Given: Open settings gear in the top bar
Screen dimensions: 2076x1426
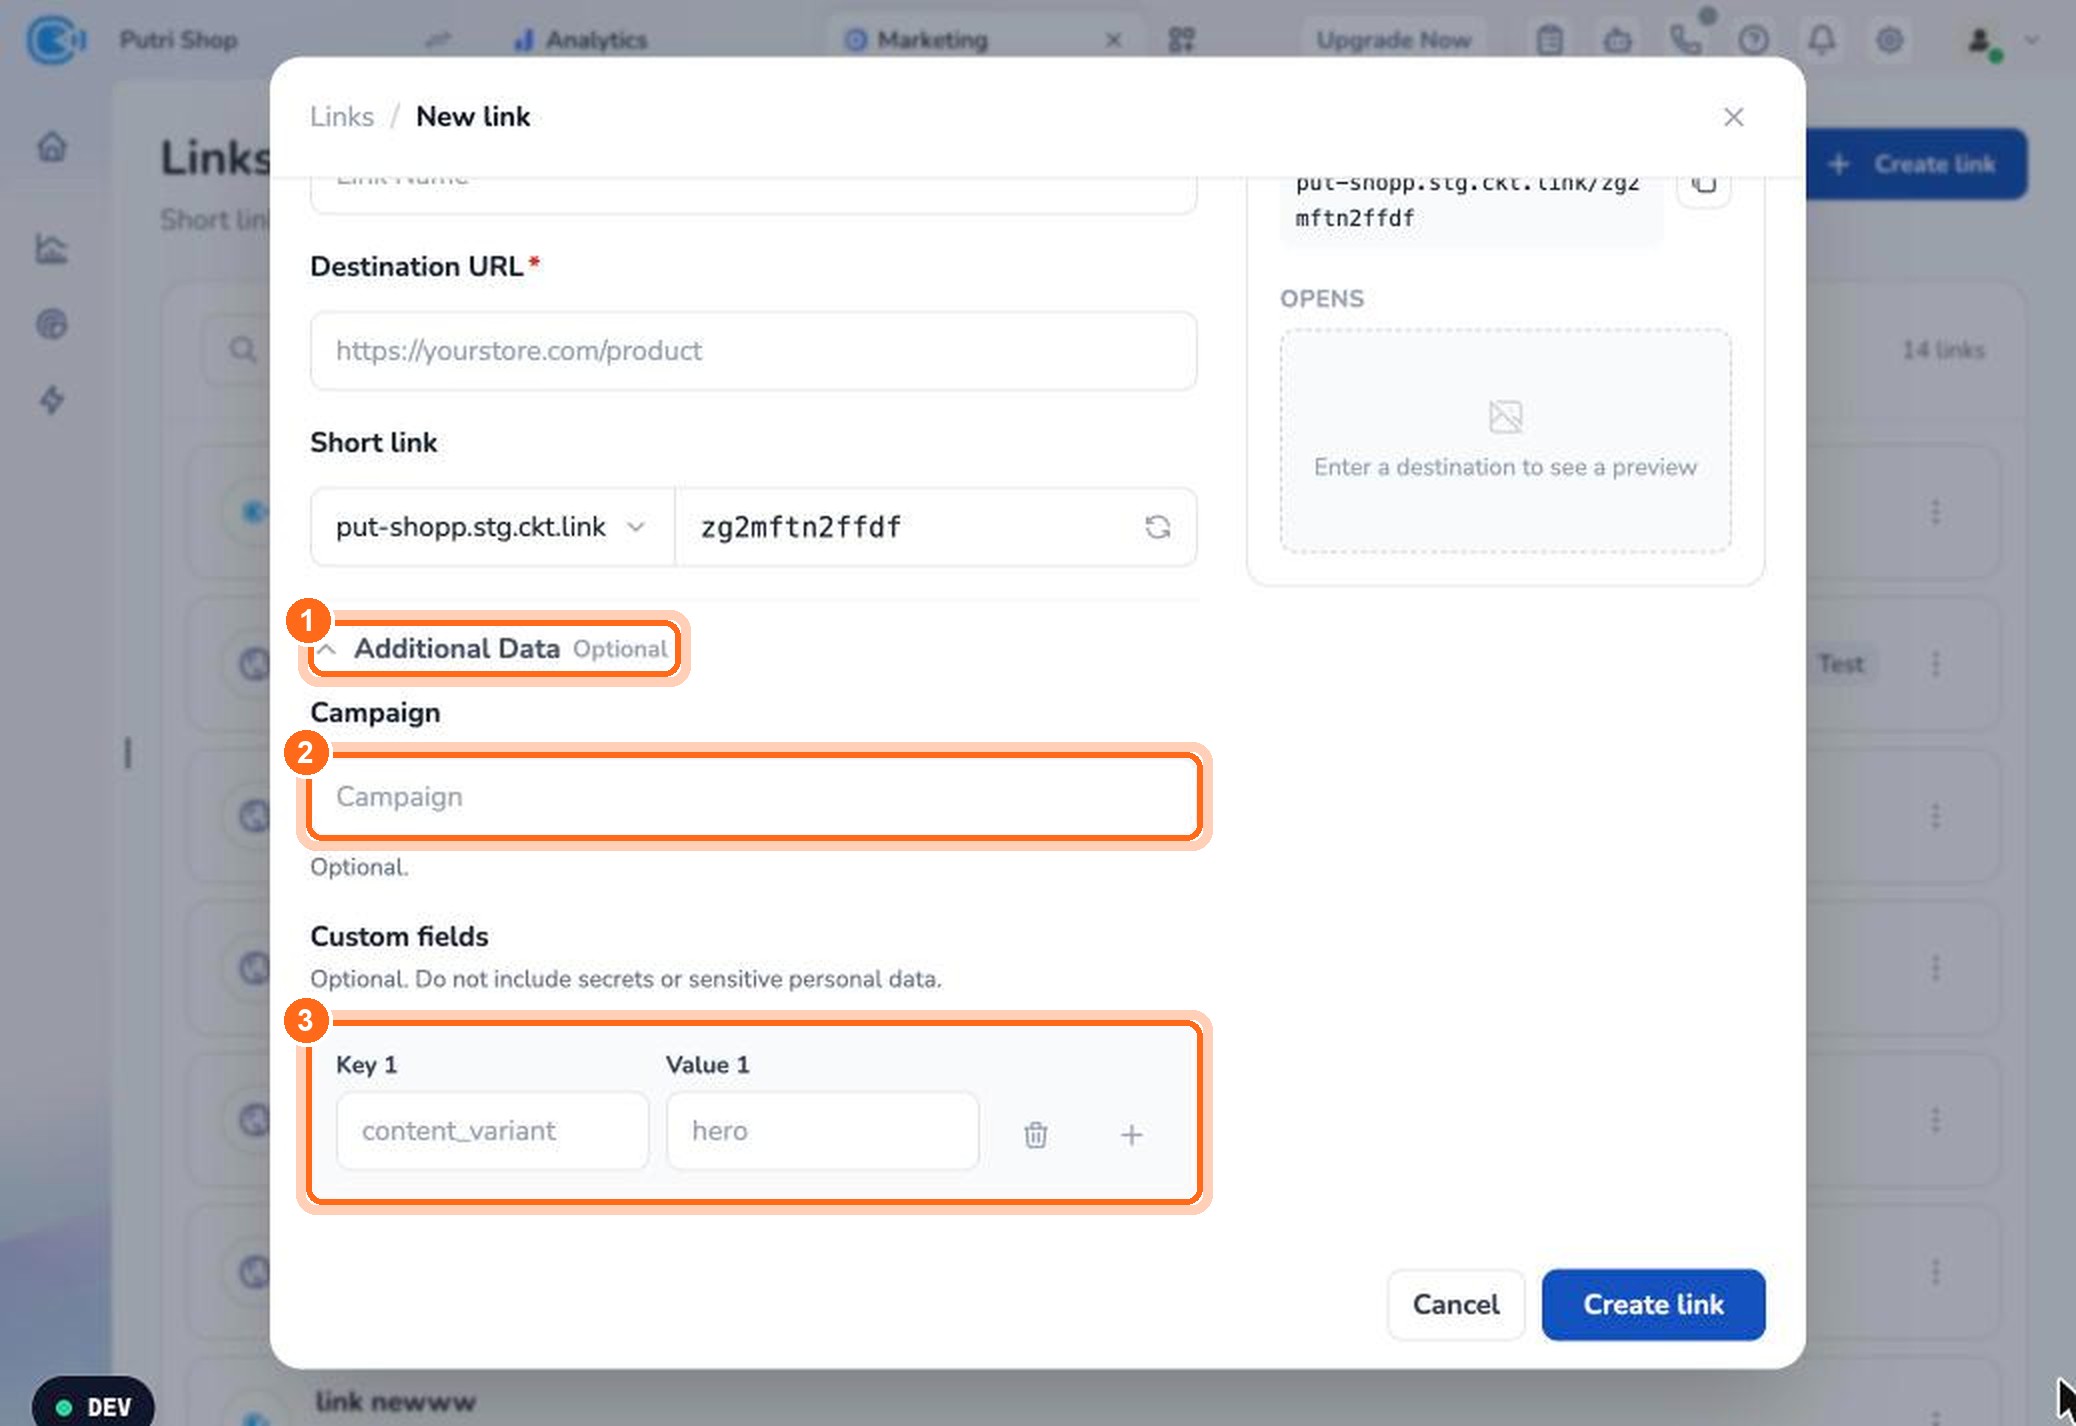Looking at the screenshot, I should (1889, 40).
